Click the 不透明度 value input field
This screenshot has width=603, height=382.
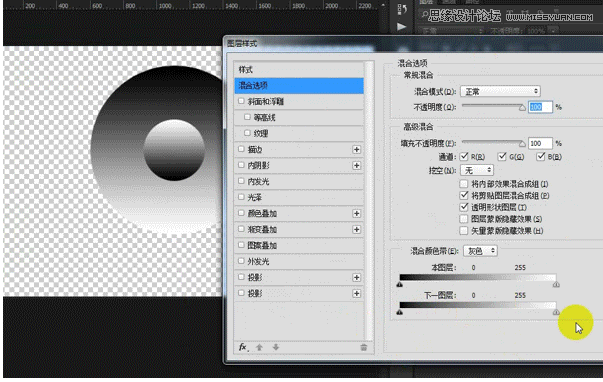coord(540,107)
